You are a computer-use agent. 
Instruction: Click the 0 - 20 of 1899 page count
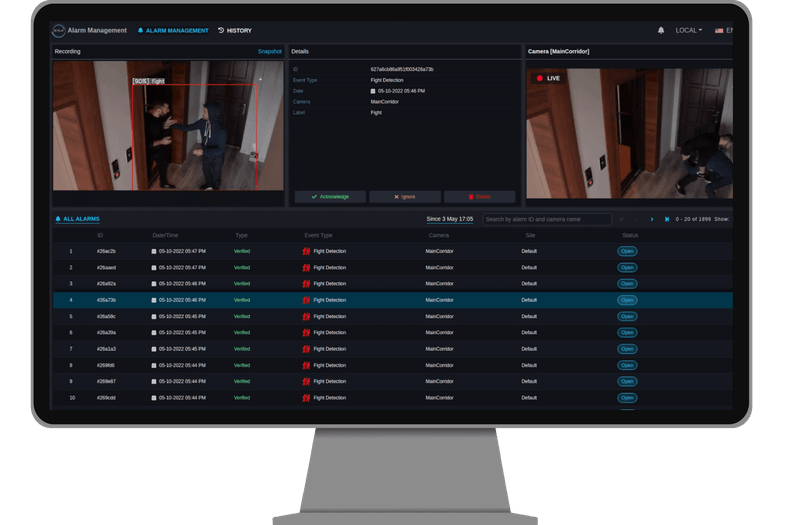pyautogui.click(x=693, y=219)
